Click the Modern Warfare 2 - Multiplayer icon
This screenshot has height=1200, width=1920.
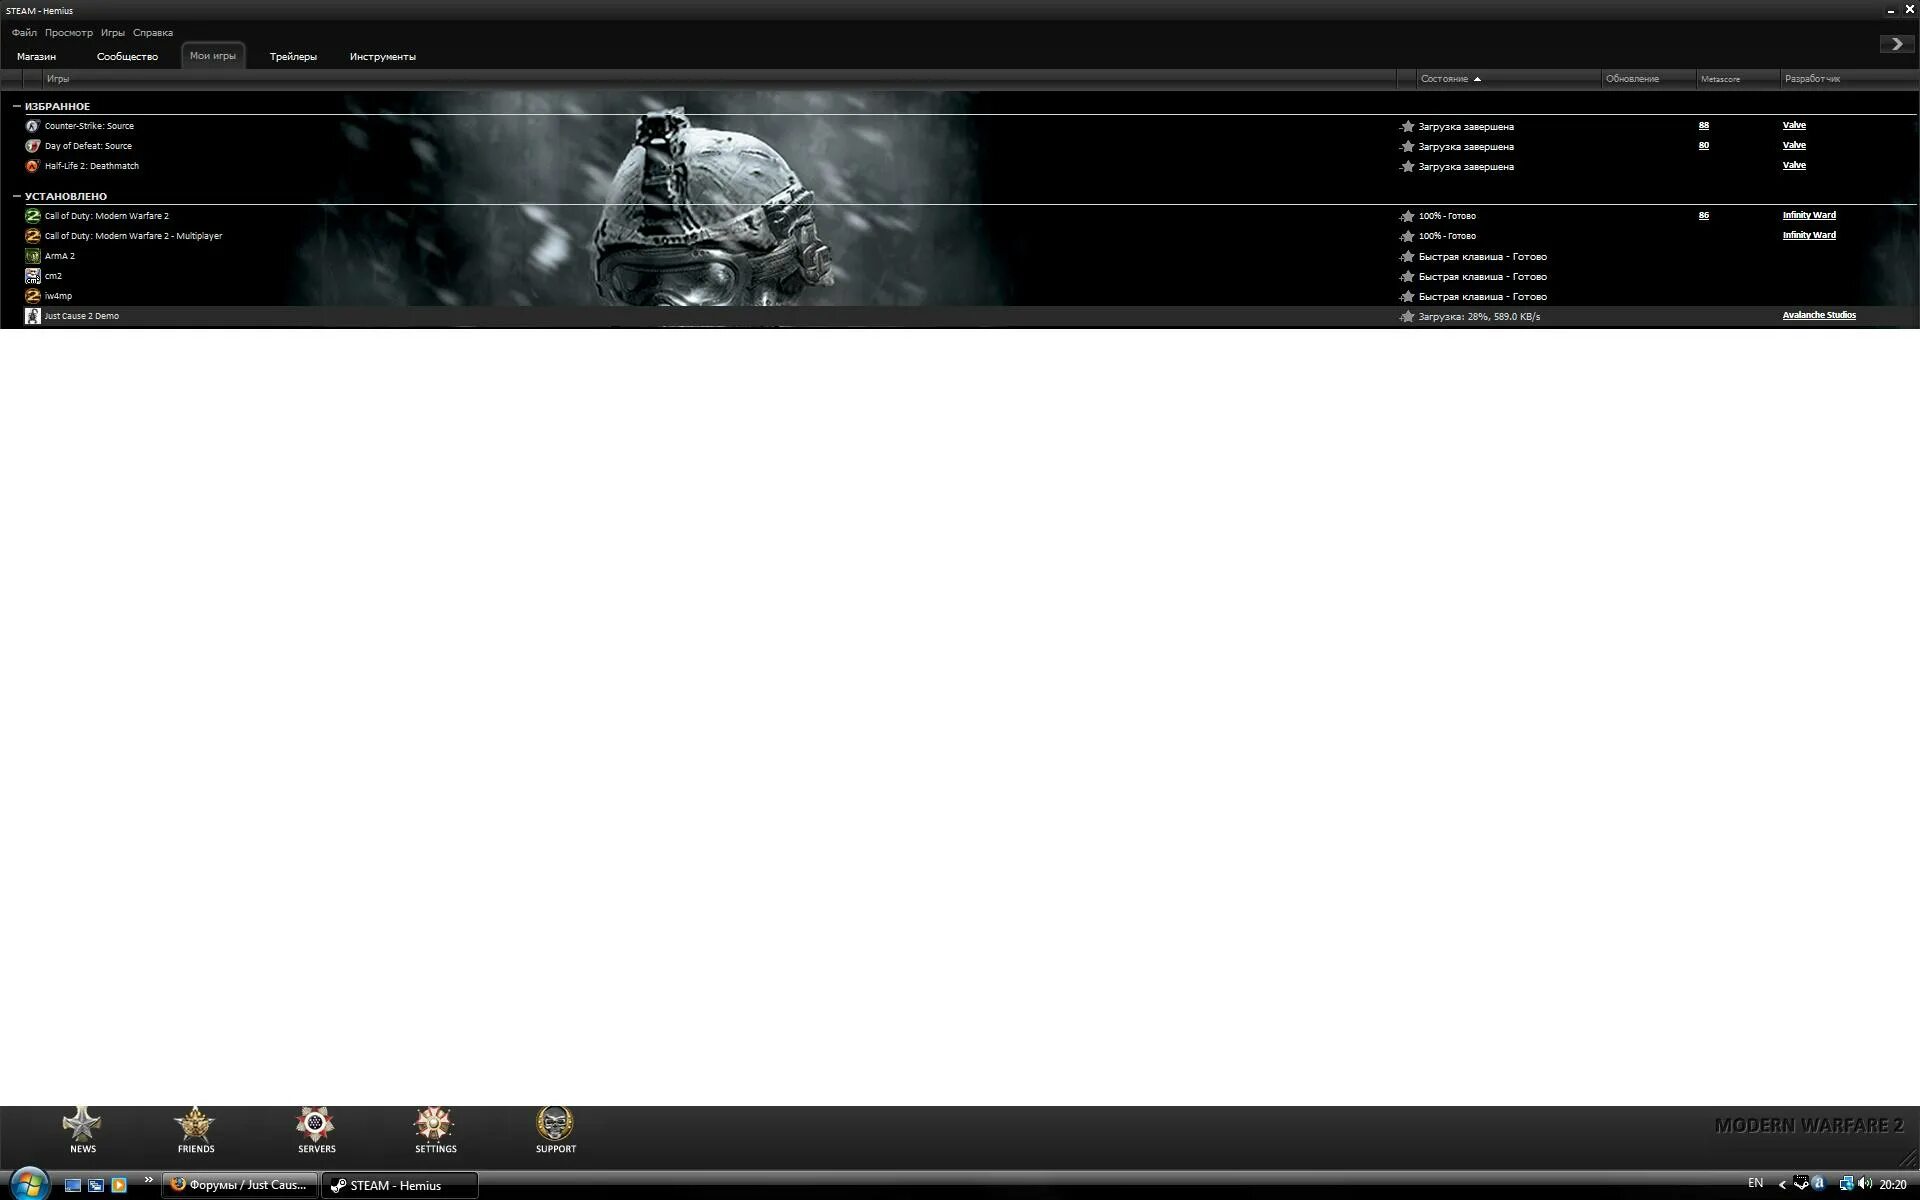pos(32,236)
